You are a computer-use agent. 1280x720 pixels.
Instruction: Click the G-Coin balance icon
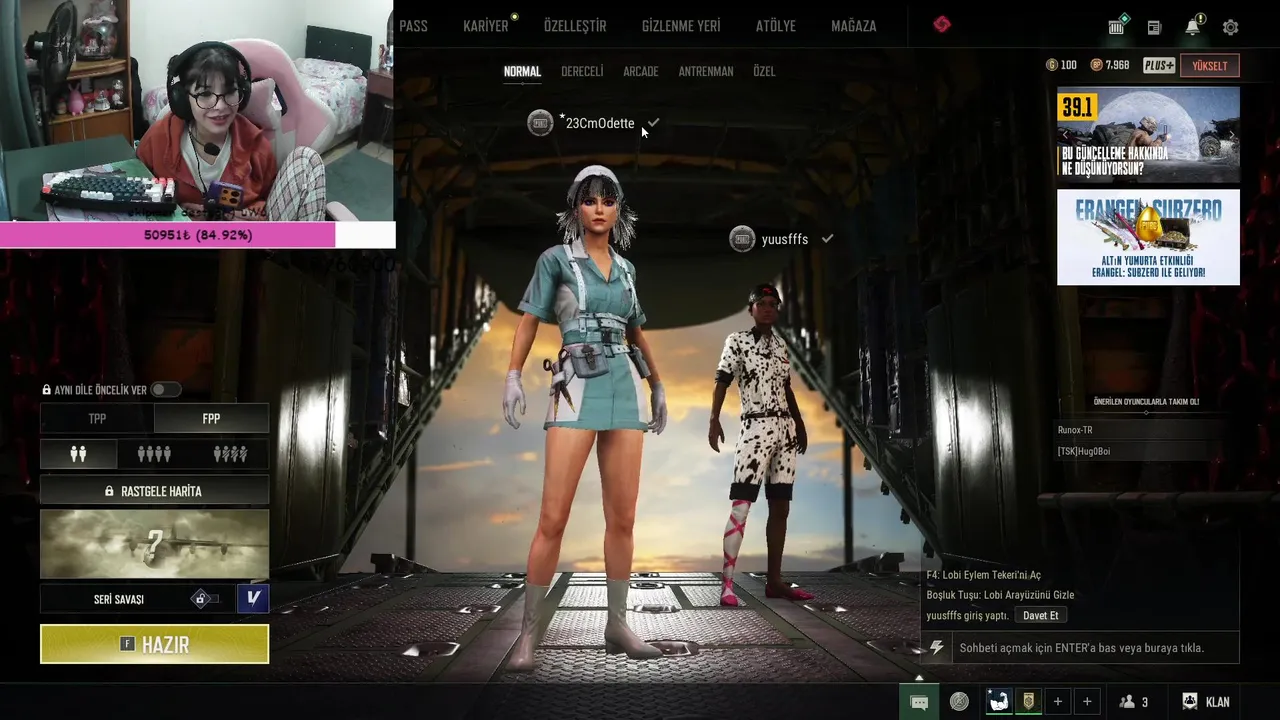[x=1051, y=65]
